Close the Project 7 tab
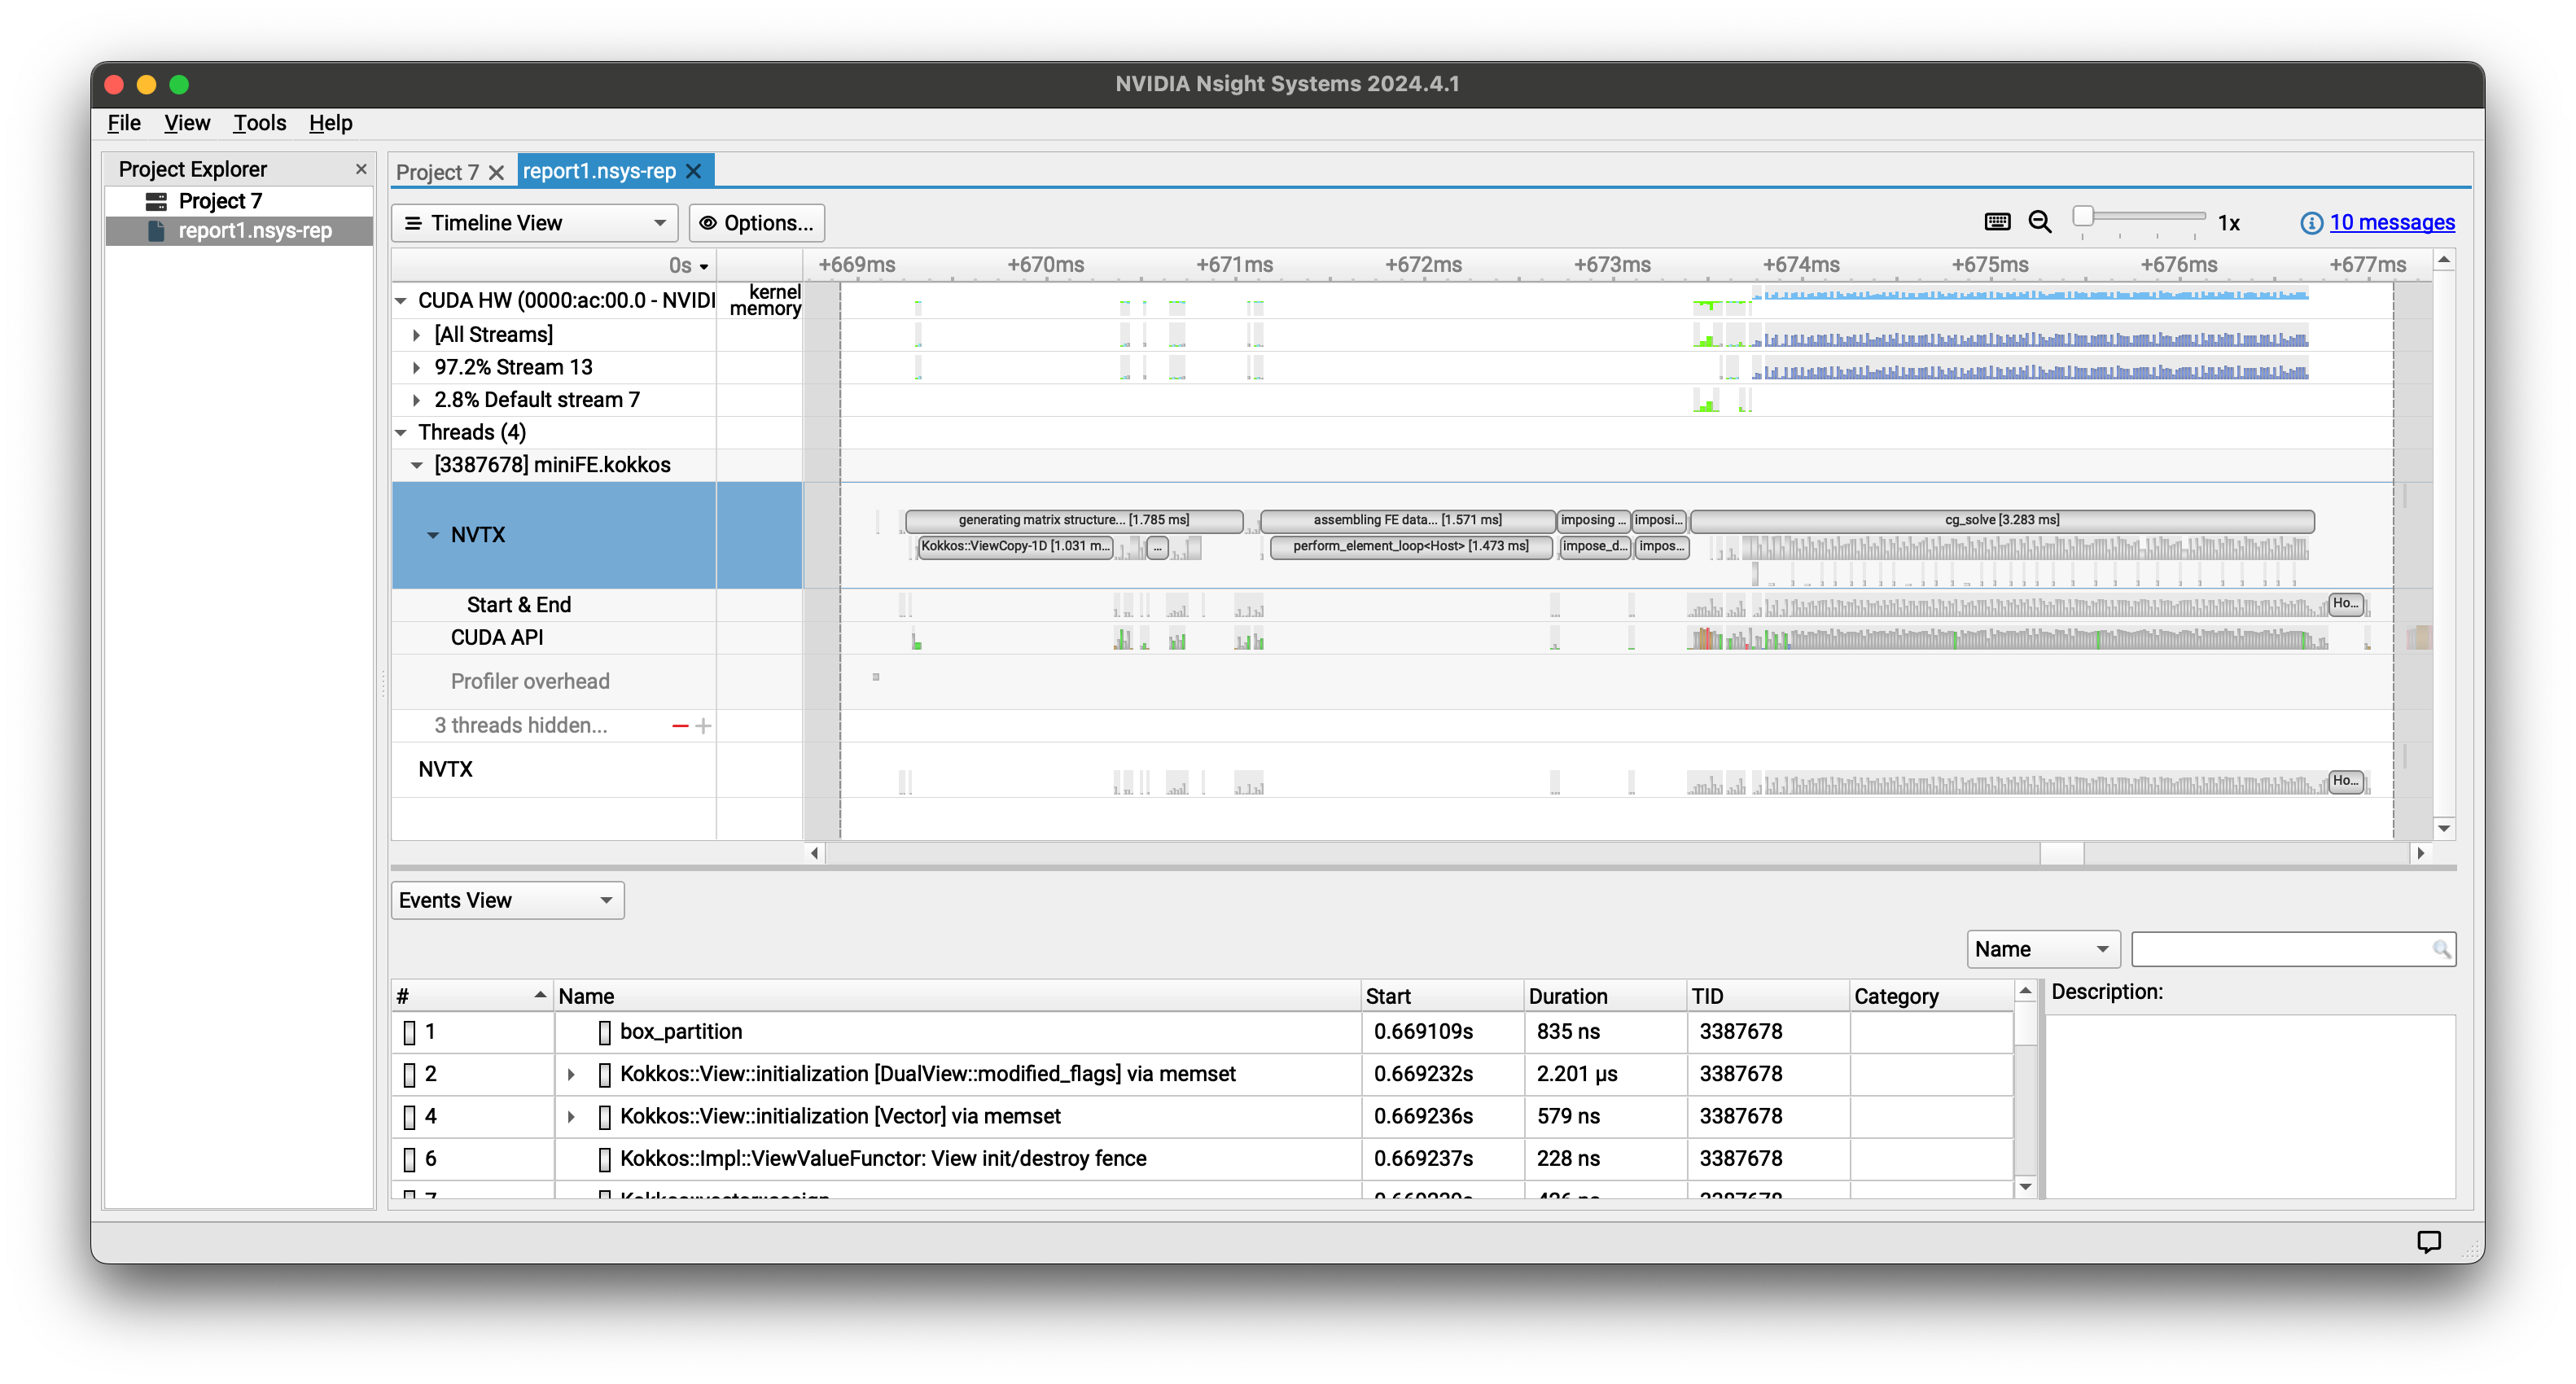 (x=496, y=172)
